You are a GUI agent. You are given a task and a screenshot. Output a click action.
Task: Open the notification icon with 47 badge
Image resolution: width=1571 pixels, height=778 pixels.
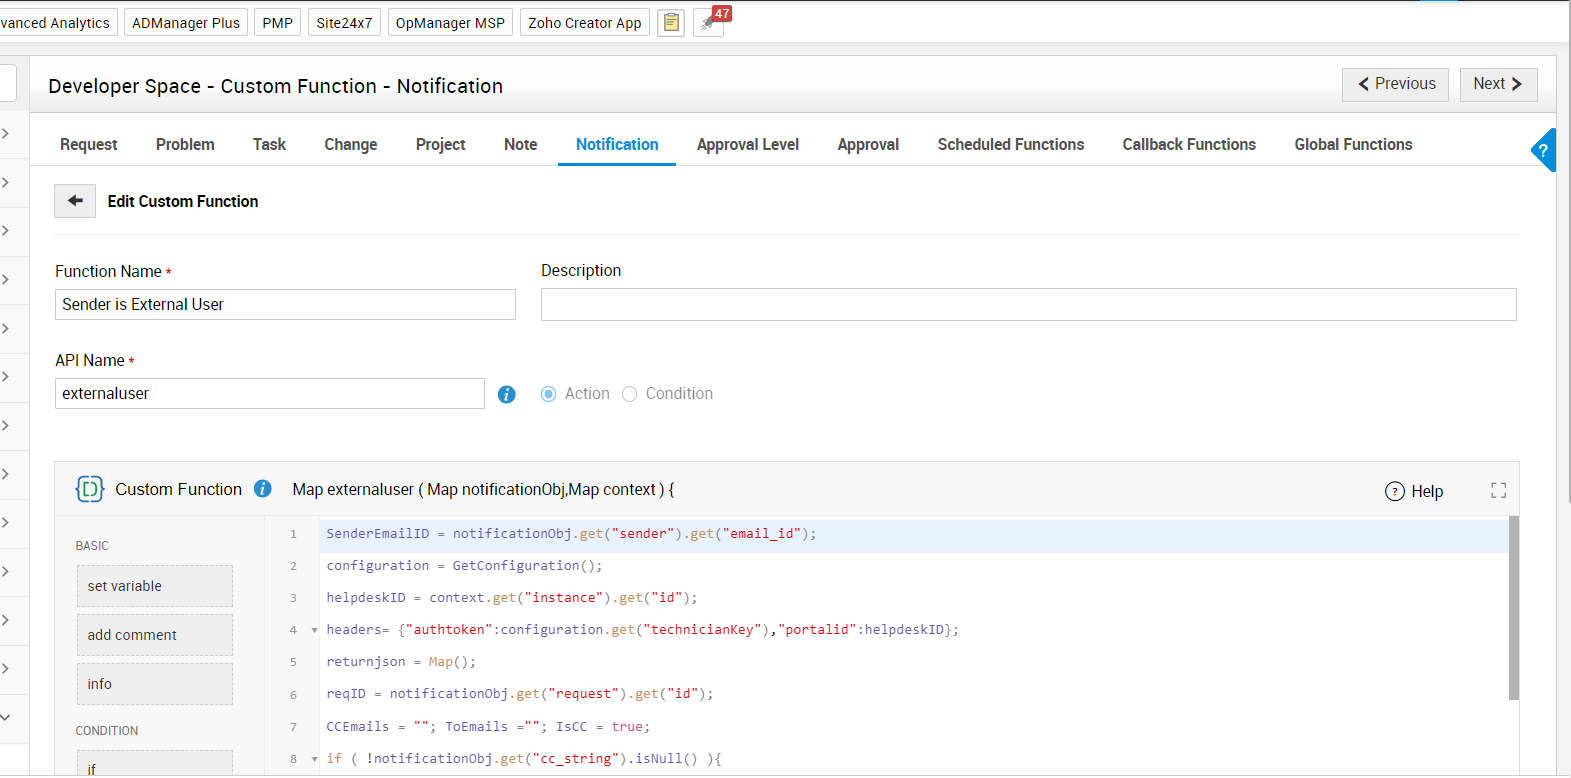[x=709, y=22]
